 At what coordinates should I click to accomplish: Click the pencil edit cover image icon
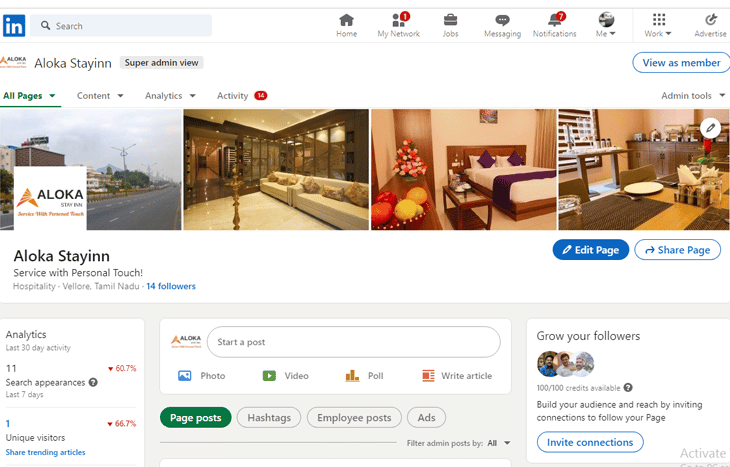(x=710, y=128)
